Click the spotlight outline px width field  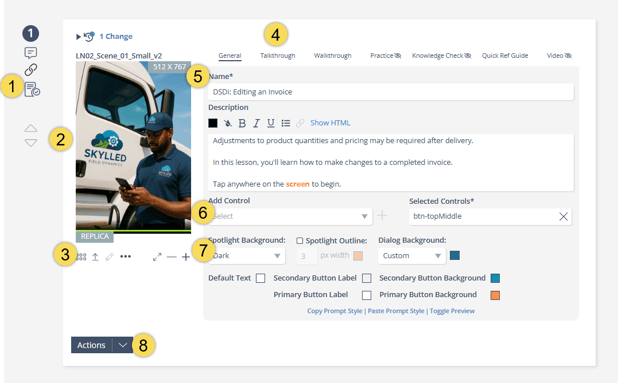coord(307,256)
